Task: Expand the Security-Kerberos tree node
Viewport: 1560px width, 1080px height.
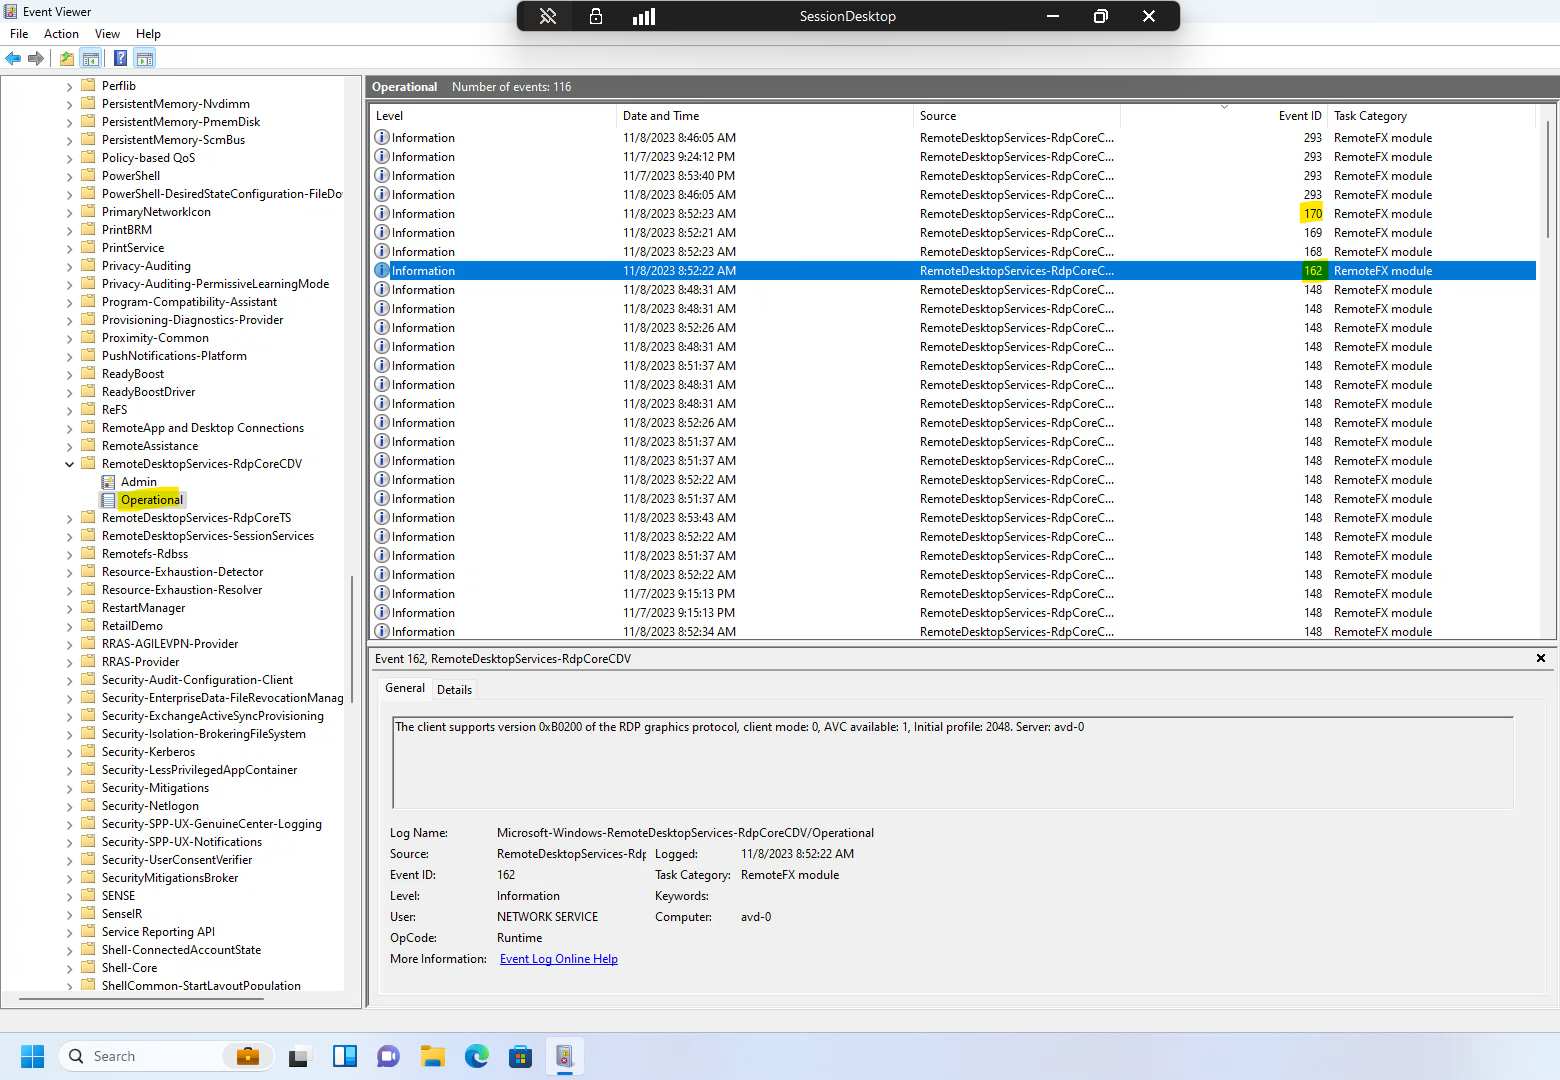Action: 69,752
